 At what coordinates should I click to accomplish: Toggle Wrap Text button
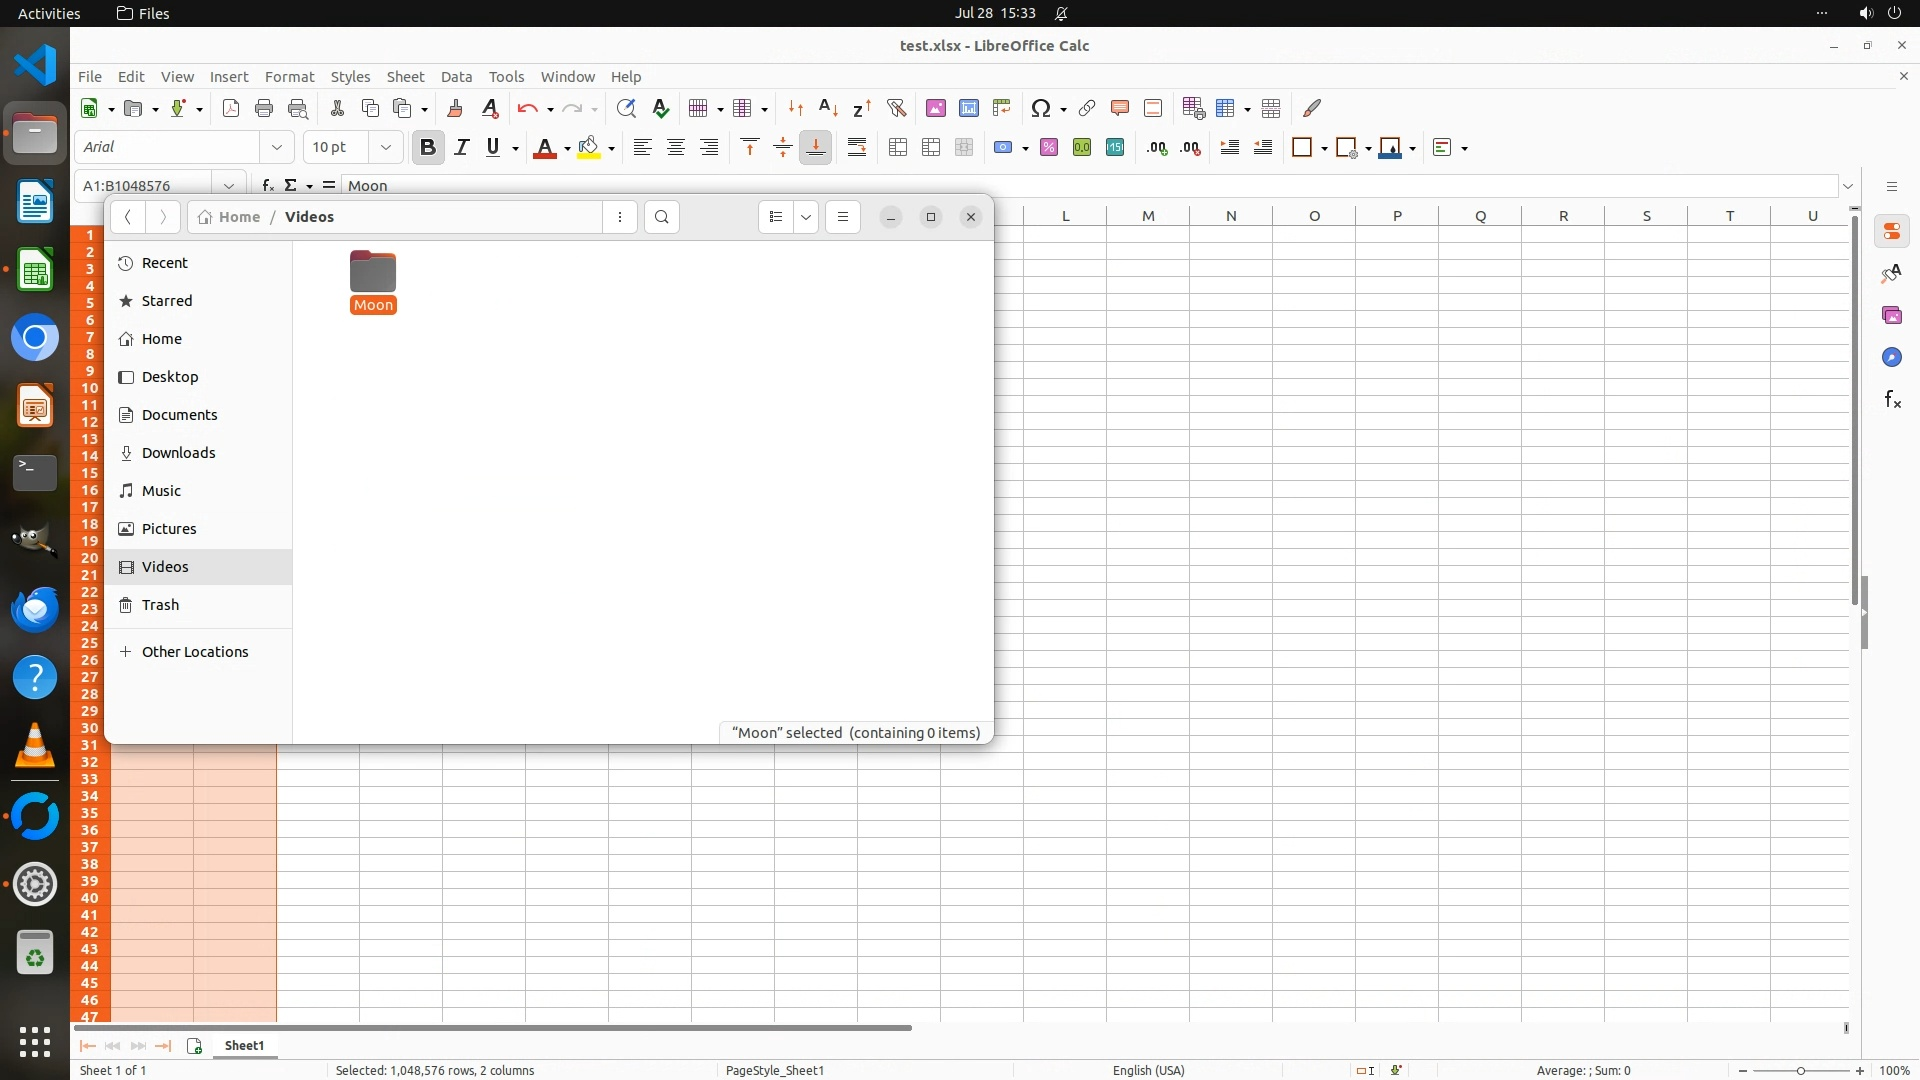tap(857, 147)
